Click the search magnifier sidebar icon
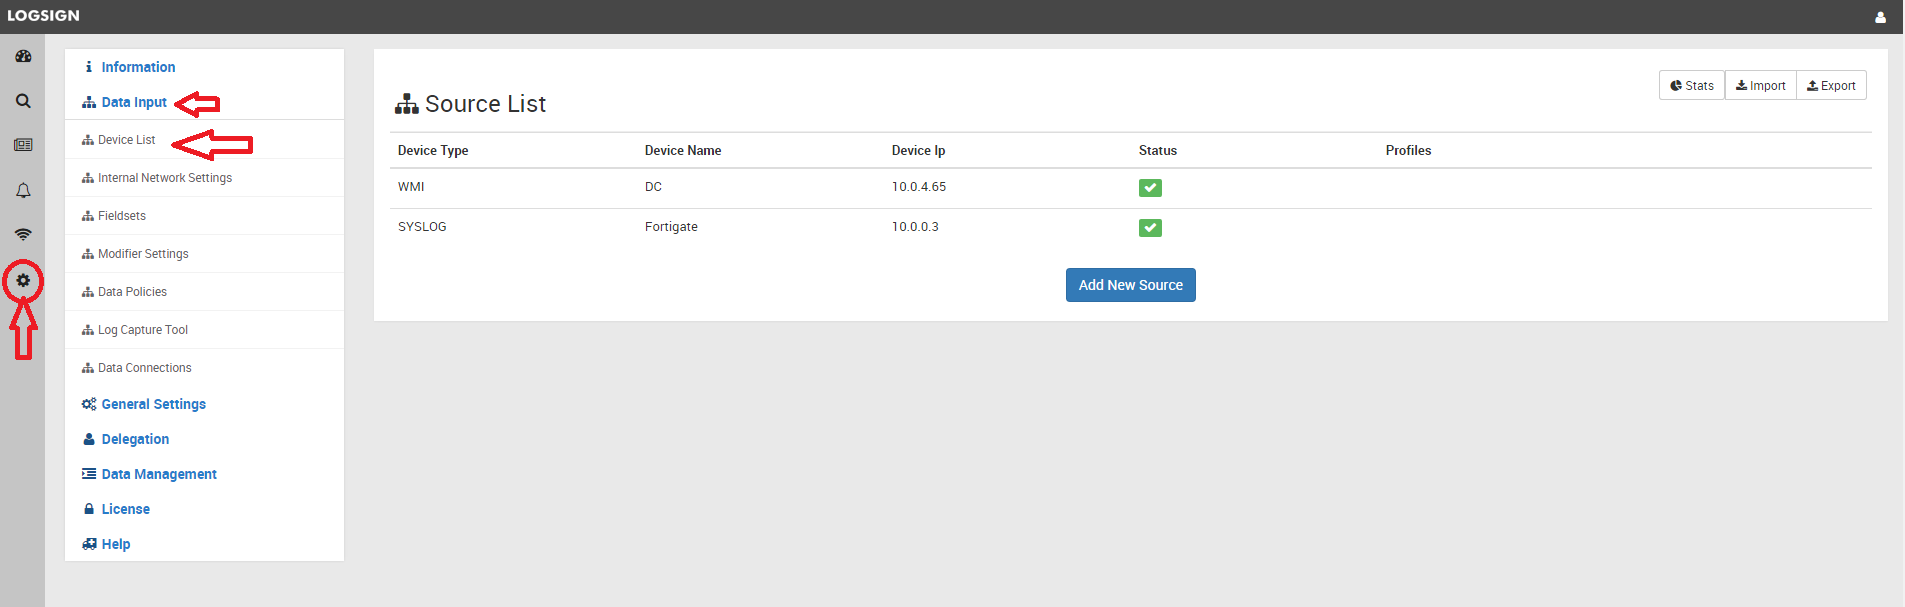The width and height of the screenshot is (1905, 607). 23,101
